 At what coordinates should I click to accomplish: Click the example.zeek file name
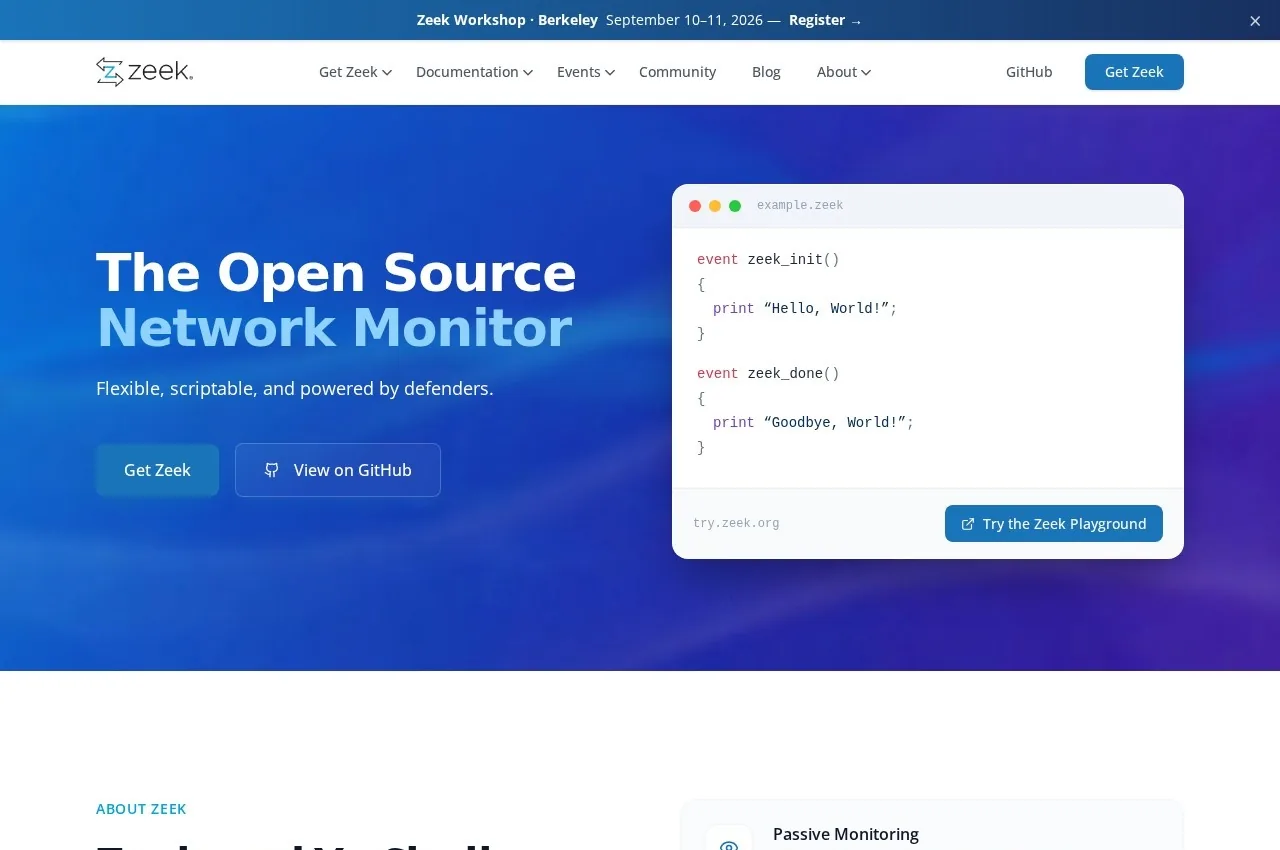pyautogui.click(x=800, y=206)
